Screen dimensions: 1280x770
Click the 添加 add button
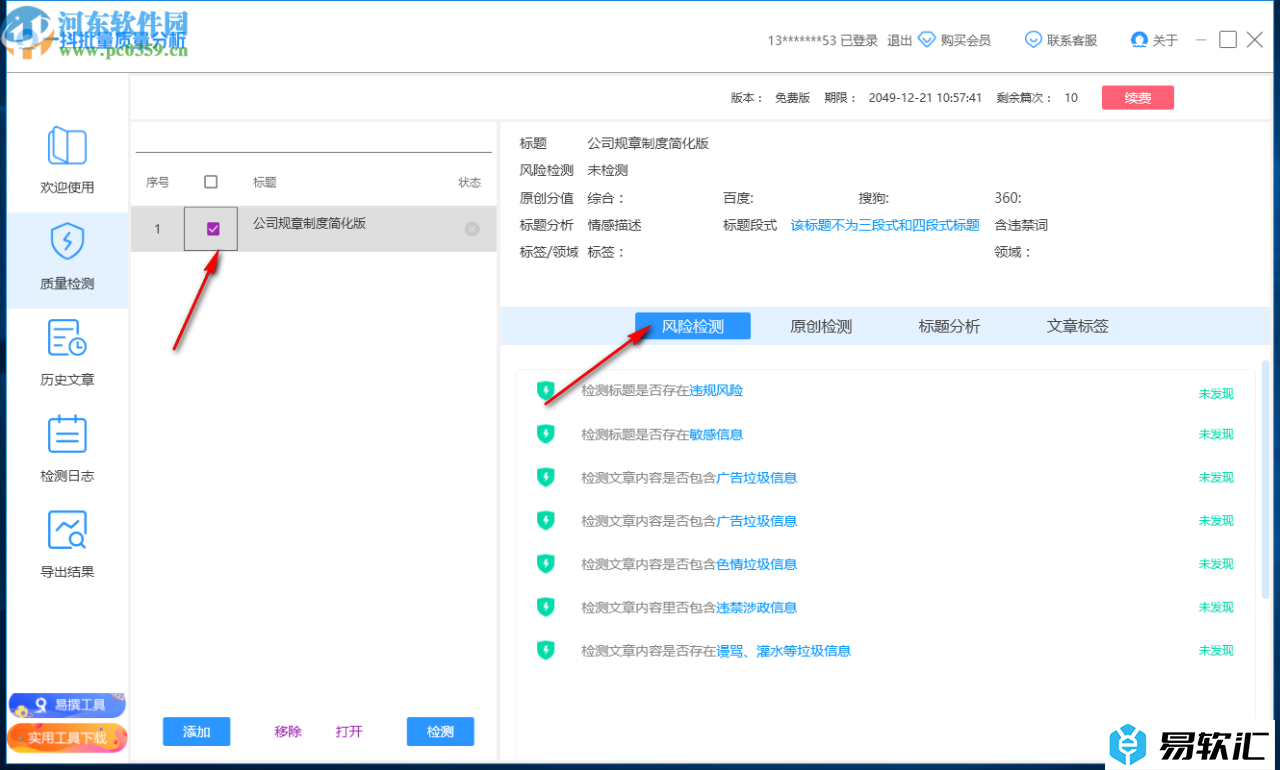click(x=197, y=732)
